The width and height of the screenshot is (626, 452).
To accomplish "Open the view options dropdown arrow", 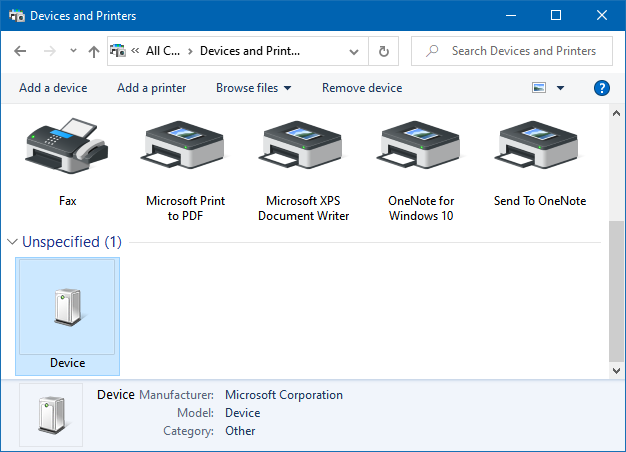I will click(x=560, y=88).
